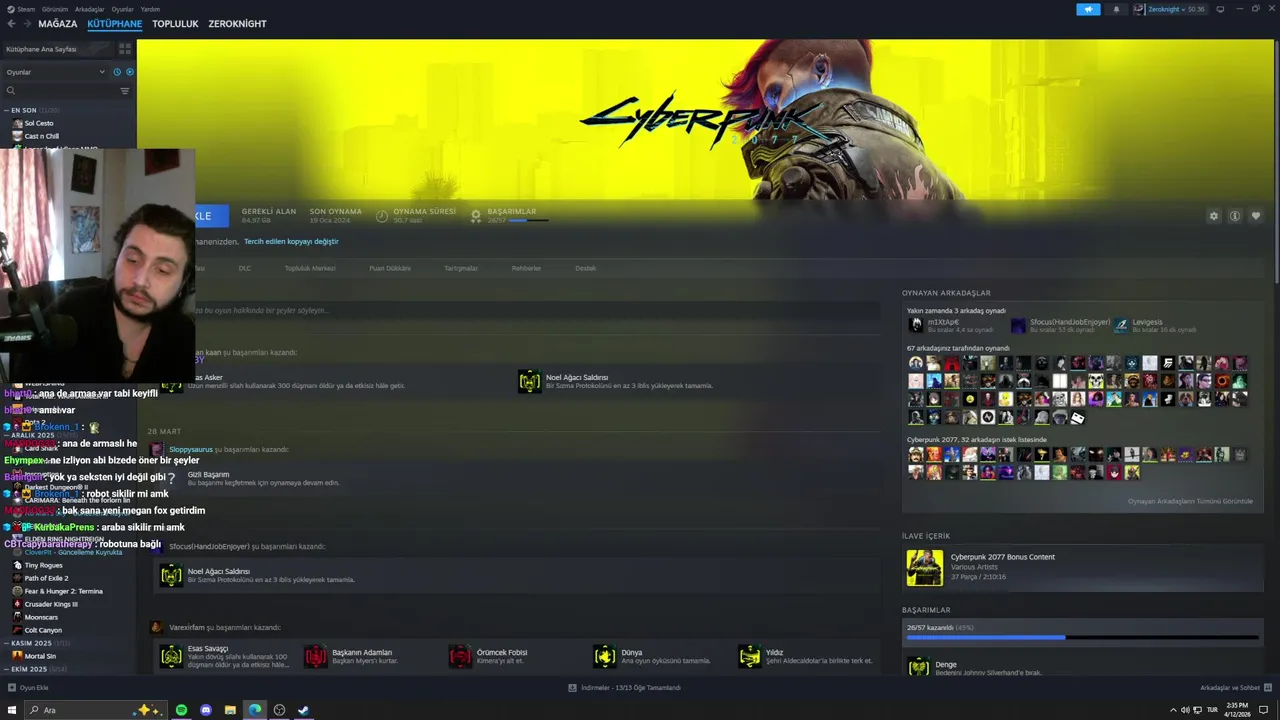Image resolution: width=1280 pixels, height=720 pixels.
Task: Select Path of Exile 2
Action: coord(46,578)
